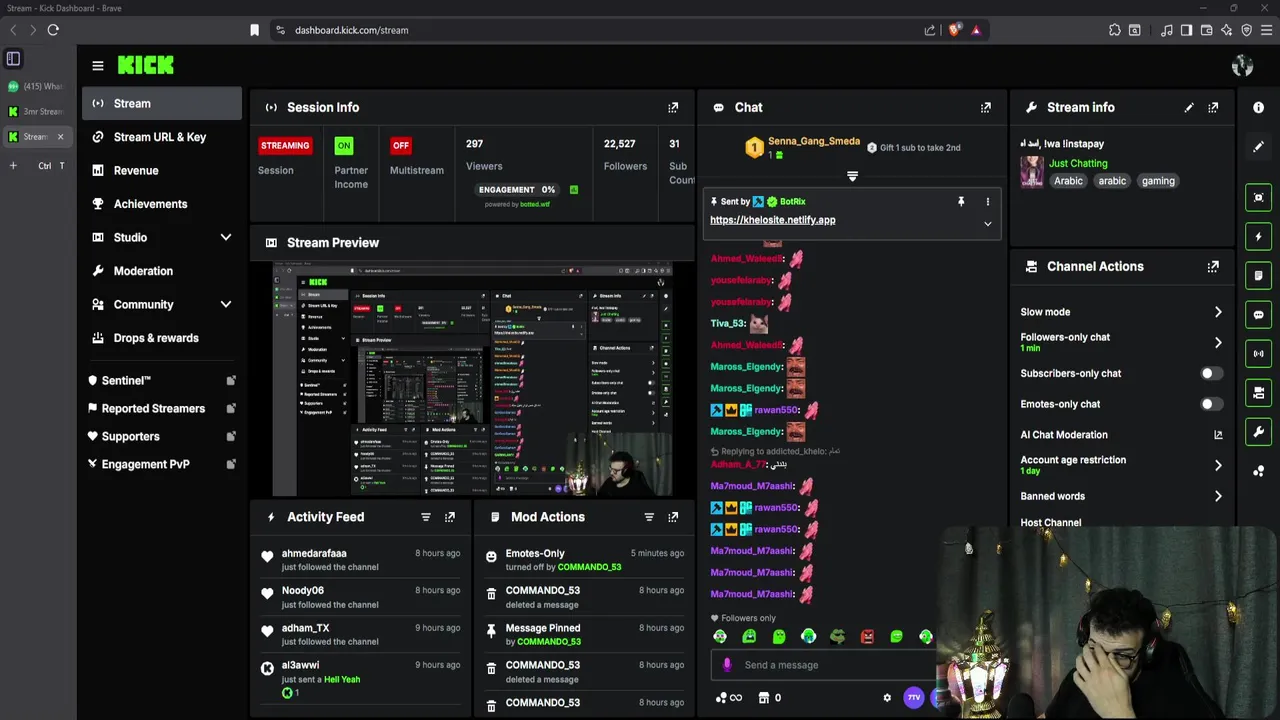Open pinned message three-dot options

[988, 201]
